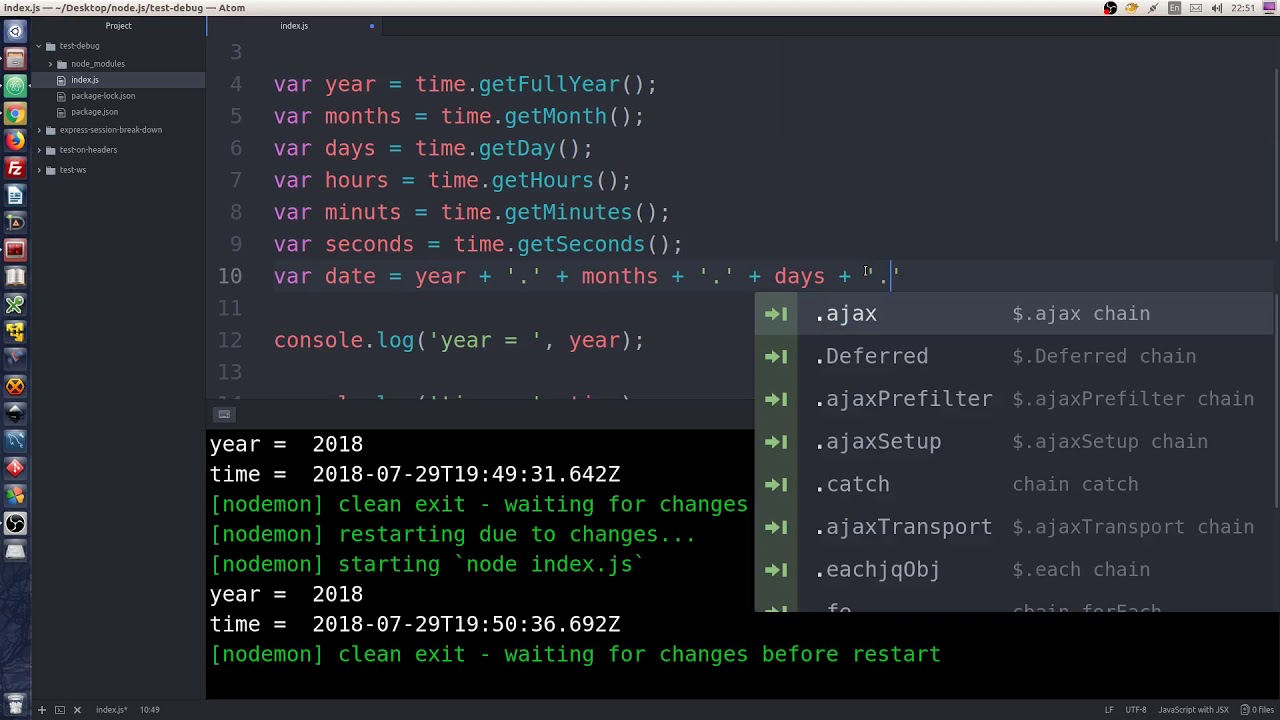
Task: Open the session menu icon at top right
Action: coord(1268,8)
